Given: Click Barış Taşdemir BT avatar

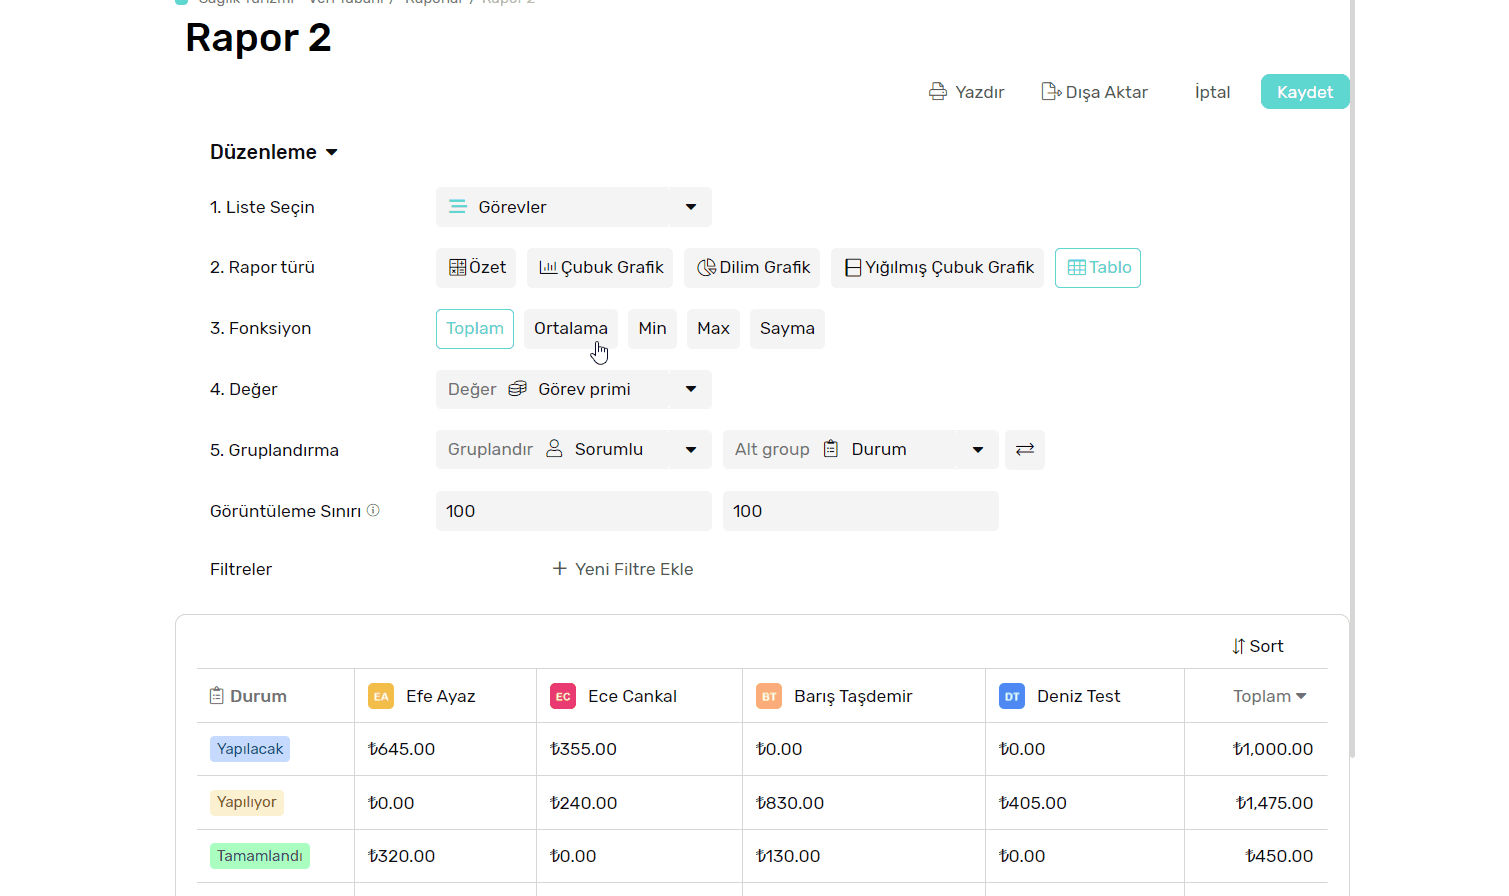Looking at the screenshot, I should [x=769, y=696].
